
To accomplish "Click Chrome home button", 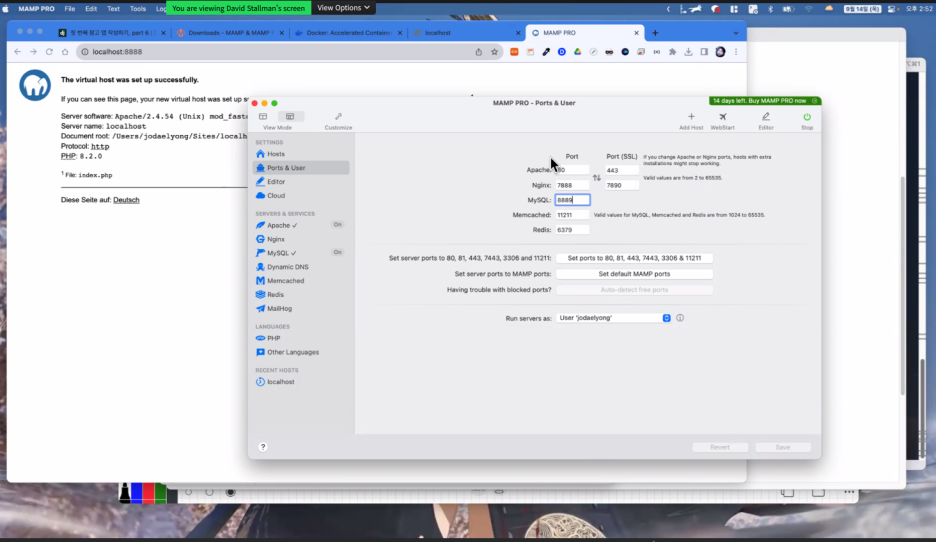I will tap(65, 52).
